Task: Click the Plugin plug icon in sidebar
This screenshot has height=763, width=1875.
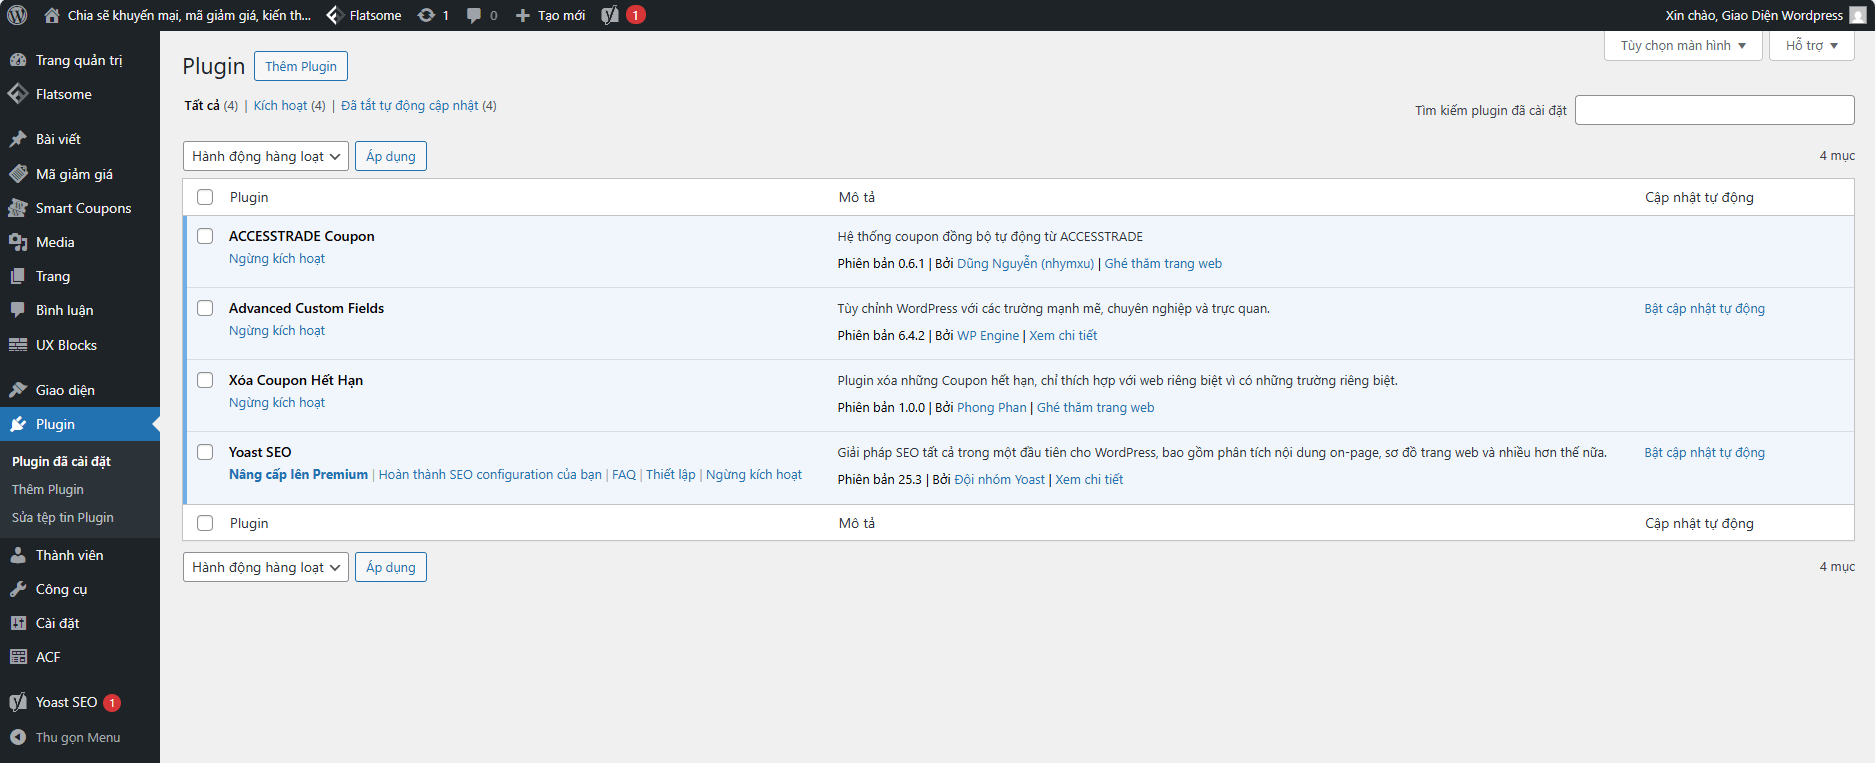Action: [18, 424]
